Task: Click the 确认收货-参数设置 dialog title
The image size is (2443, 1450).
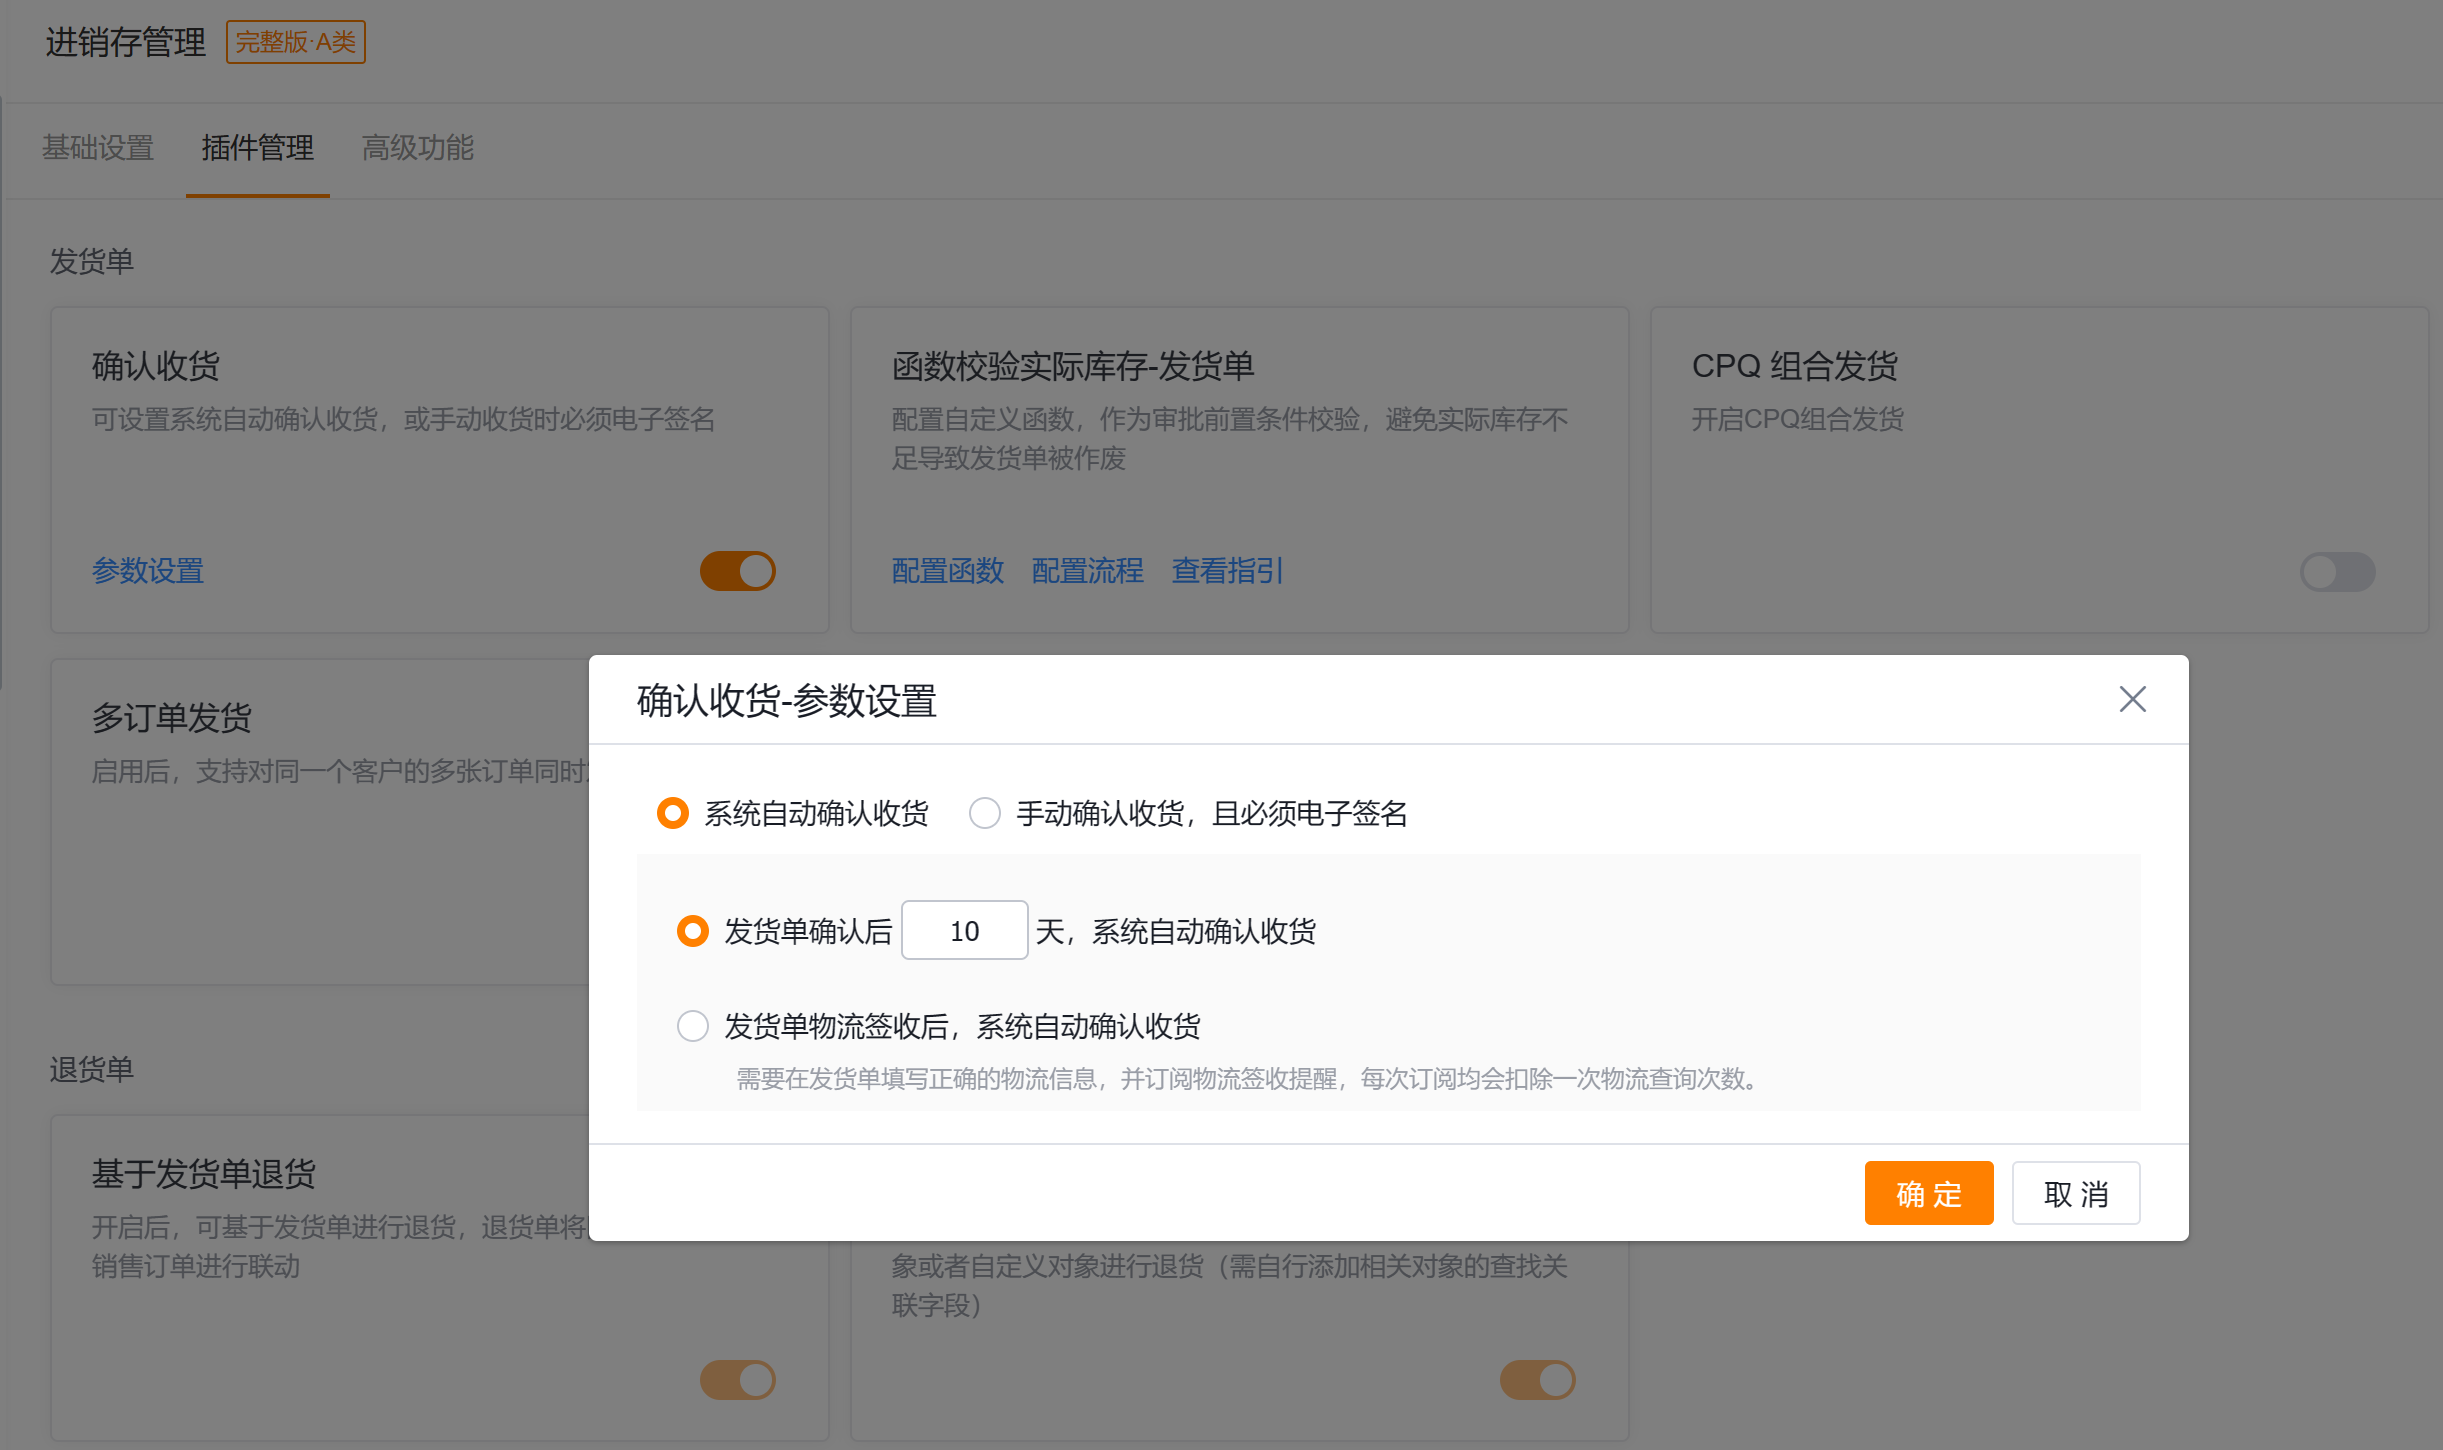Action: tap(787, 701)
